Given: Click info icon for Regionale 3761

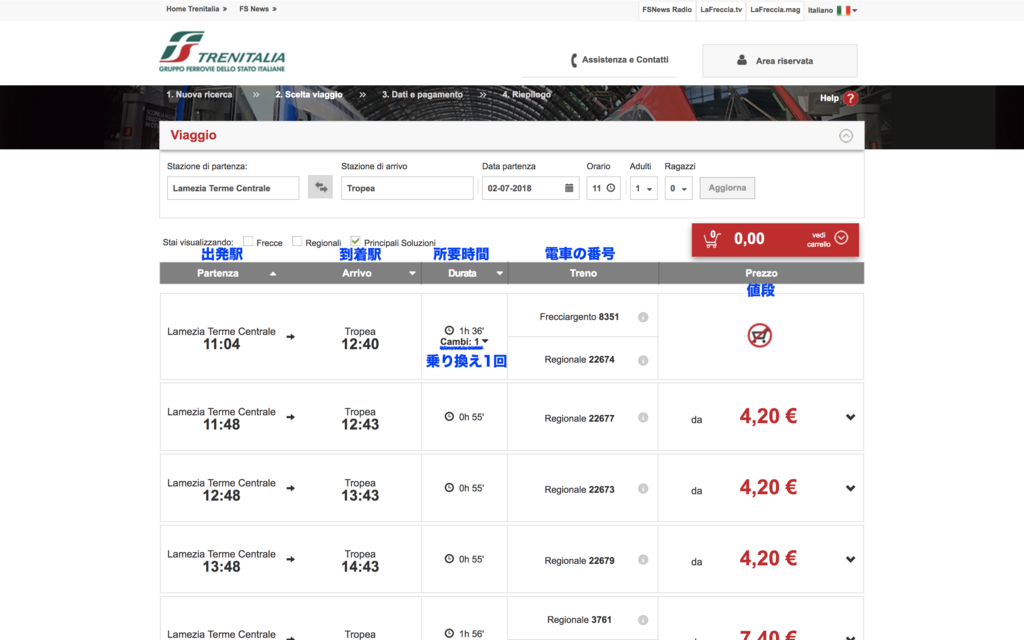Looking at the screenshot, I should click(643, 620).
